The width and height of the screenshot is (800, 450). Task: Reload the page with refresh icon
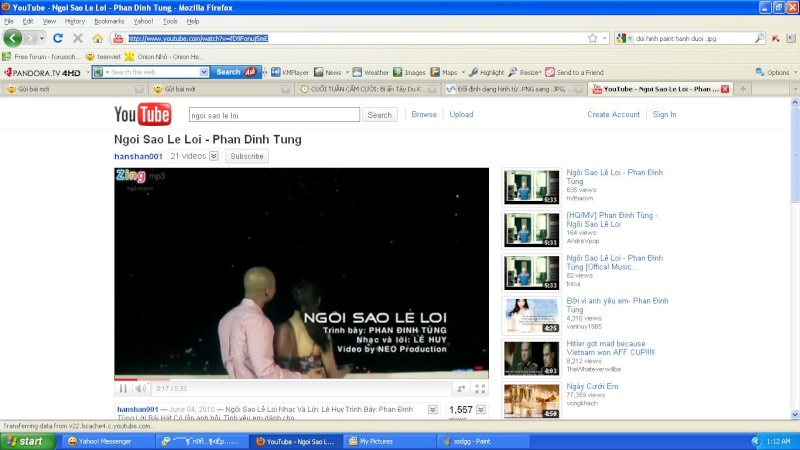tap(58, 38)
